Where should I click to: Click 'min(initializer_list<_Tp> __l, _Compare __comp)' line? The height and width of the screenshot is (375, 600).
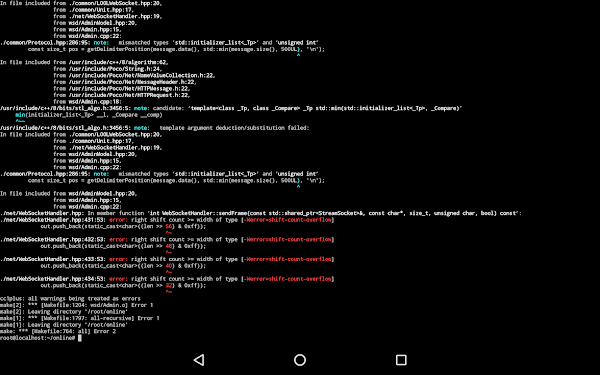pos(89,115)
